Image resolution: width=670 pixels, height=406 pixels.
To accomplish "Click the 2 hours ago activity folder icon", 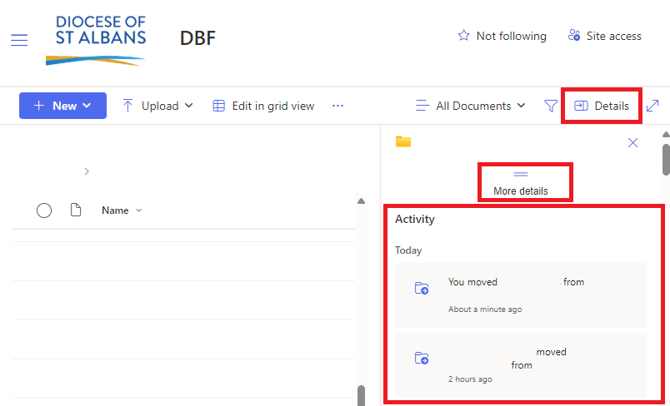I will pyautogui.click(x=422, y=358).
